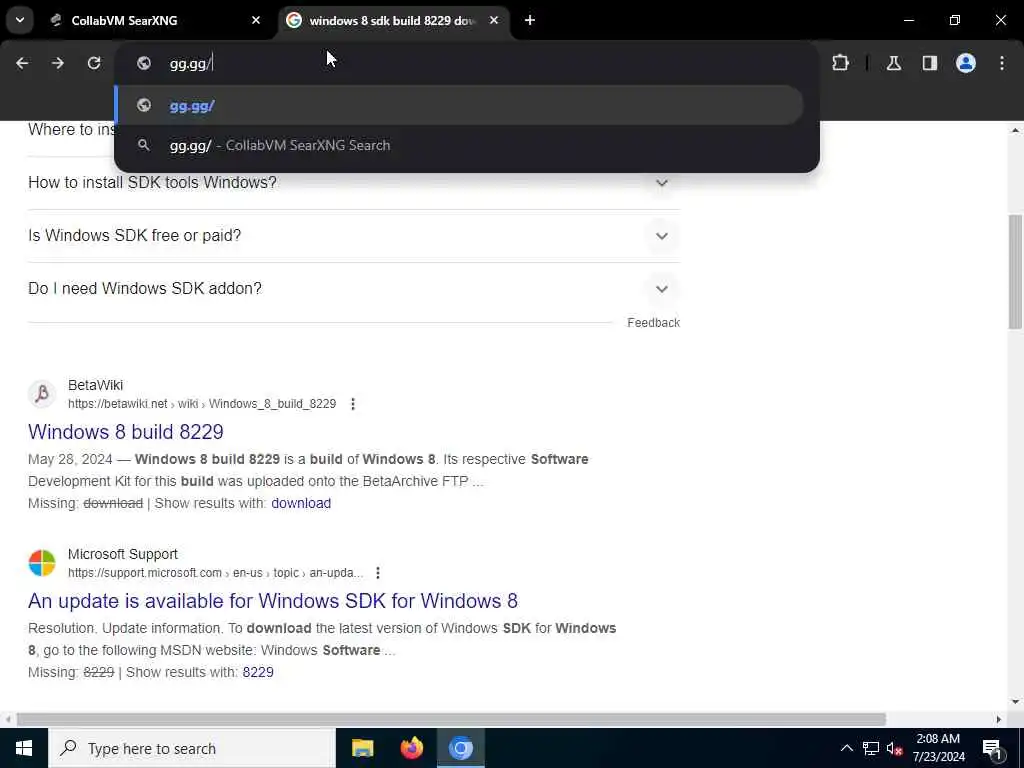Open BetaWiki site favicon
The width and height of the screenshot is (1024, 768).
tap(42, 394)
